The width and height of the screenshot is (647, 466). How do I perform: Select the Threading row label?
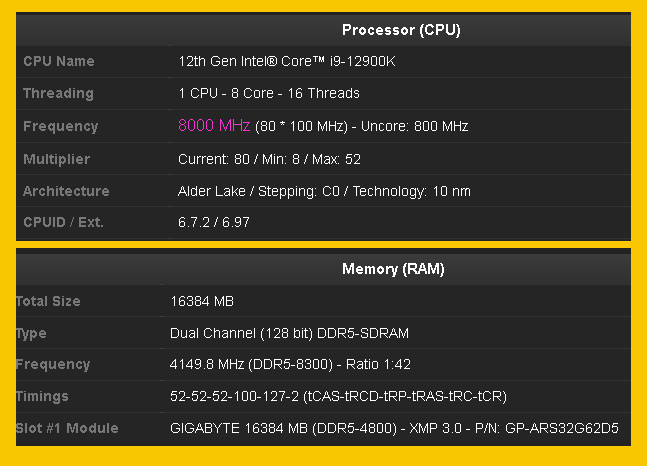click(58, 93)
